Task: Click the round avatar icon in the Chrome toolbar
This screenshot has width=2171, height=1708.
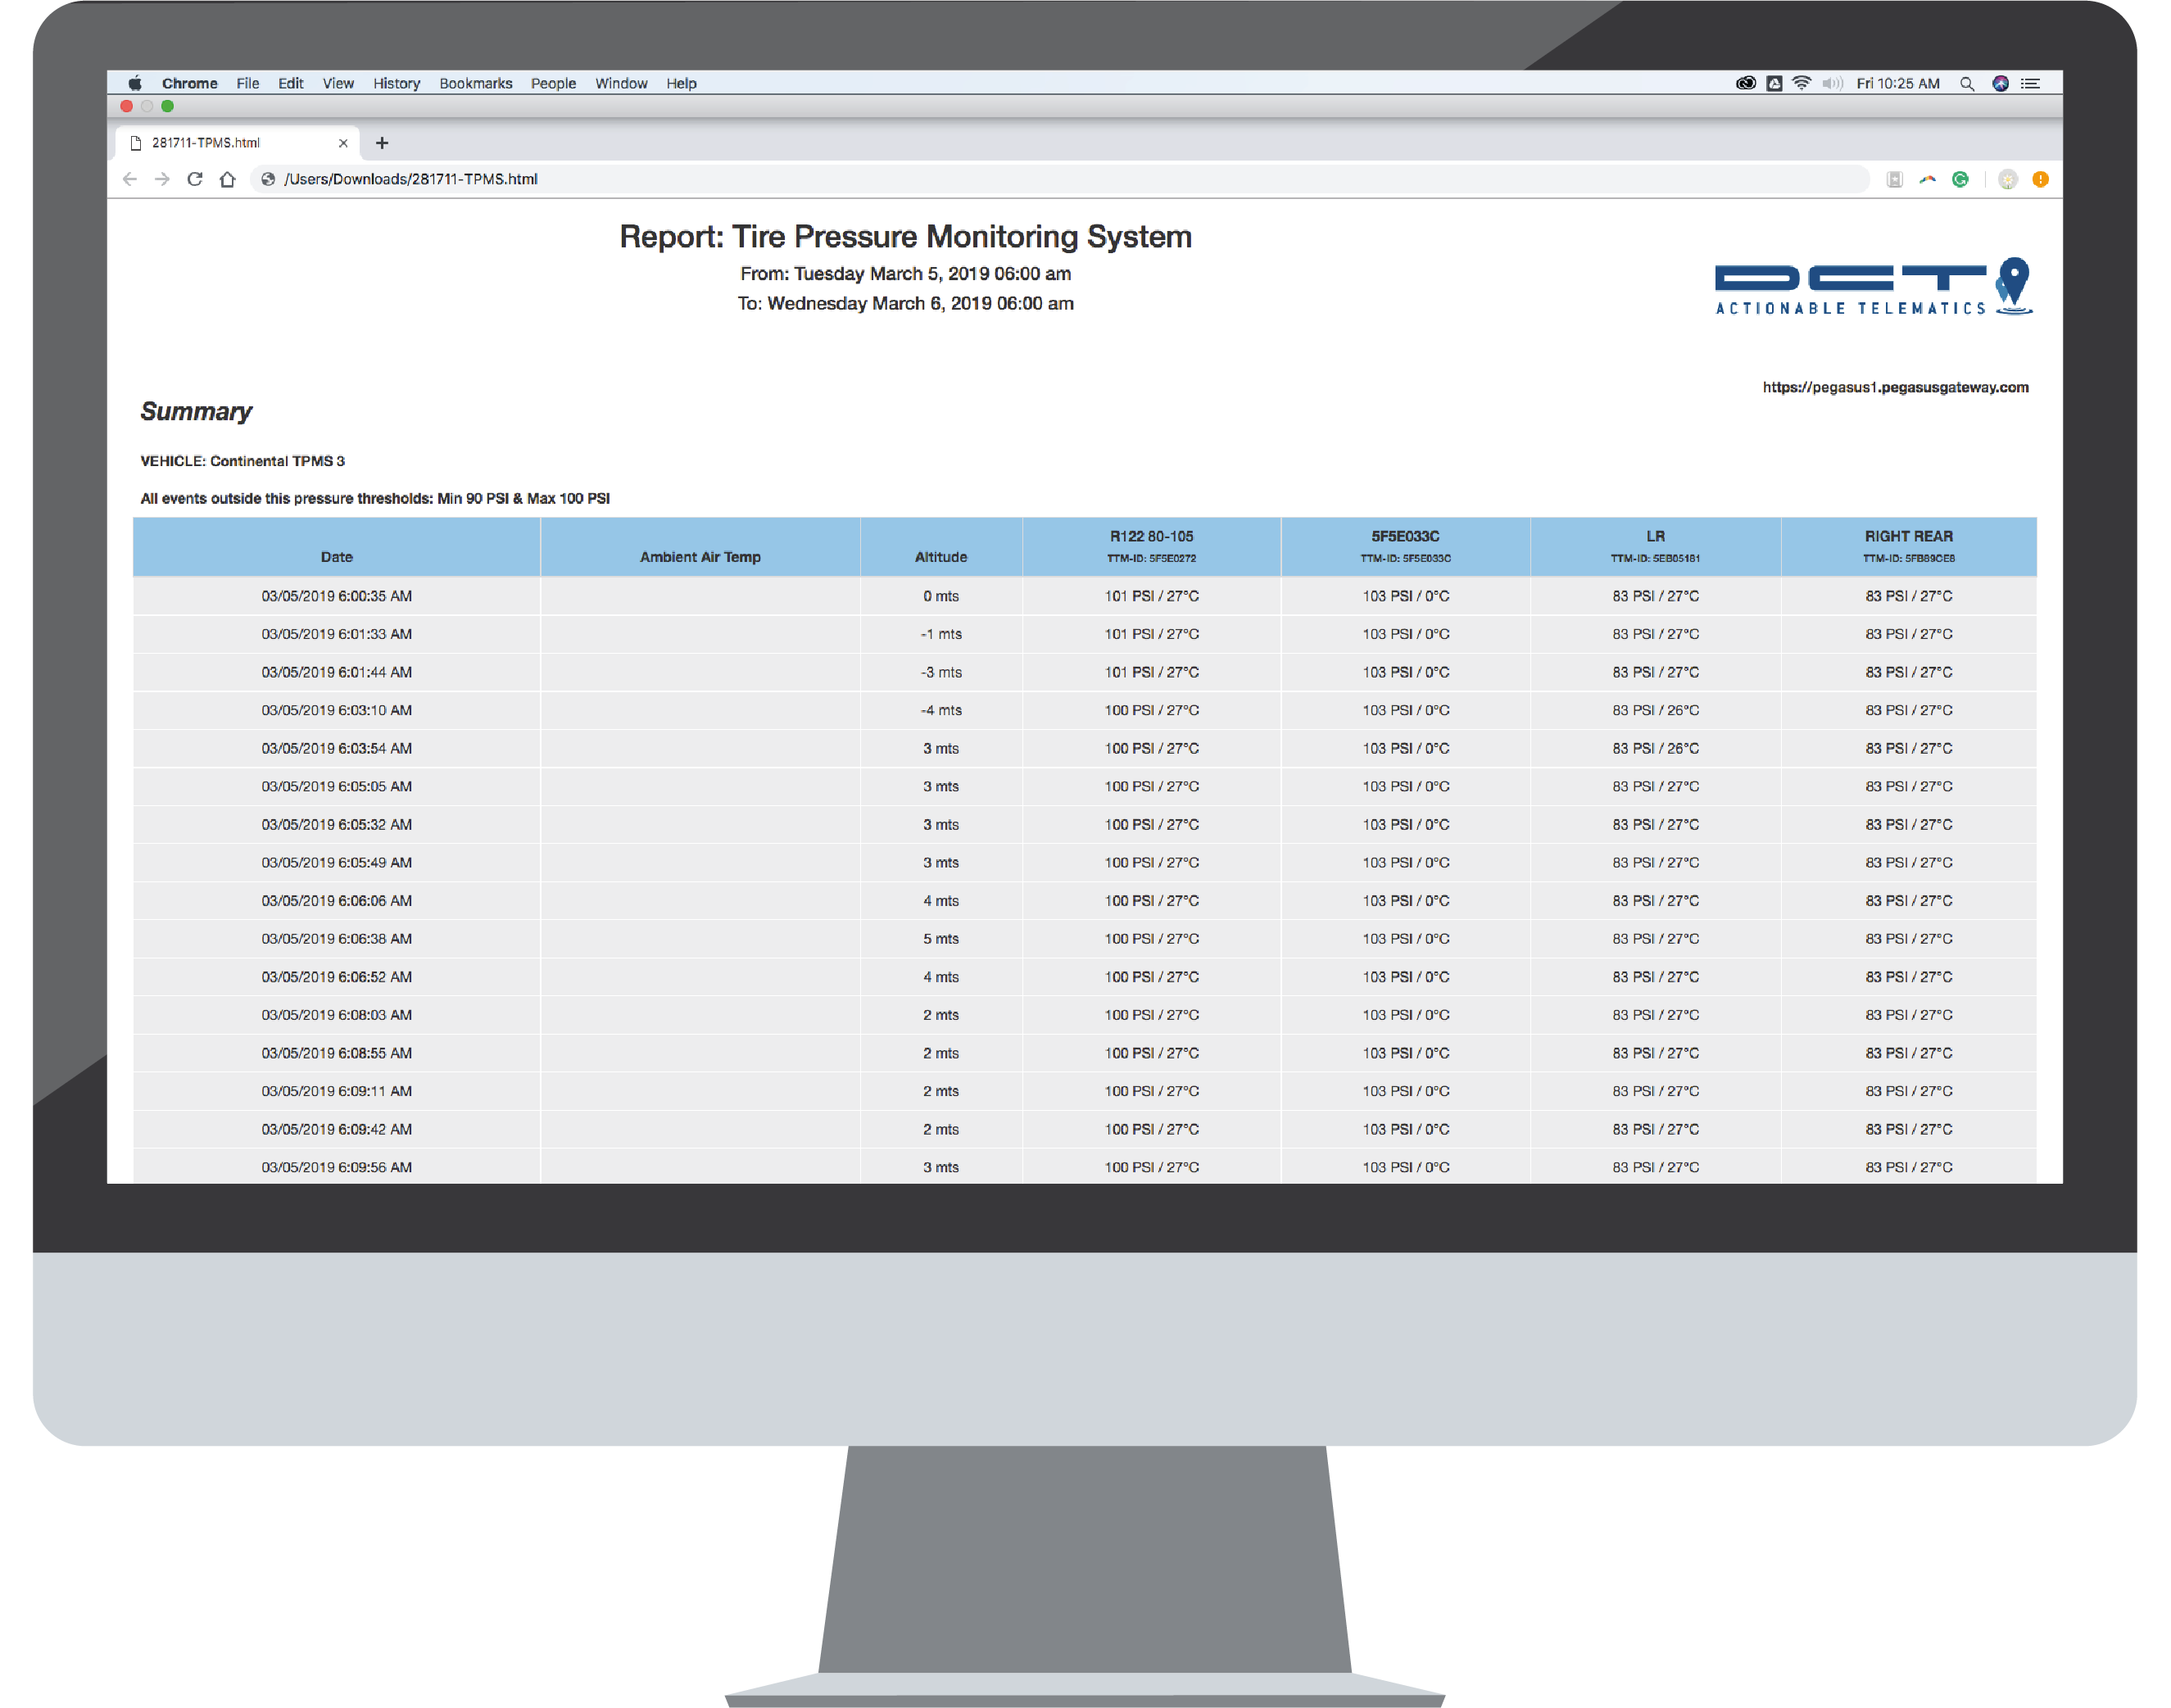Action: click(x=2007, y=179)
